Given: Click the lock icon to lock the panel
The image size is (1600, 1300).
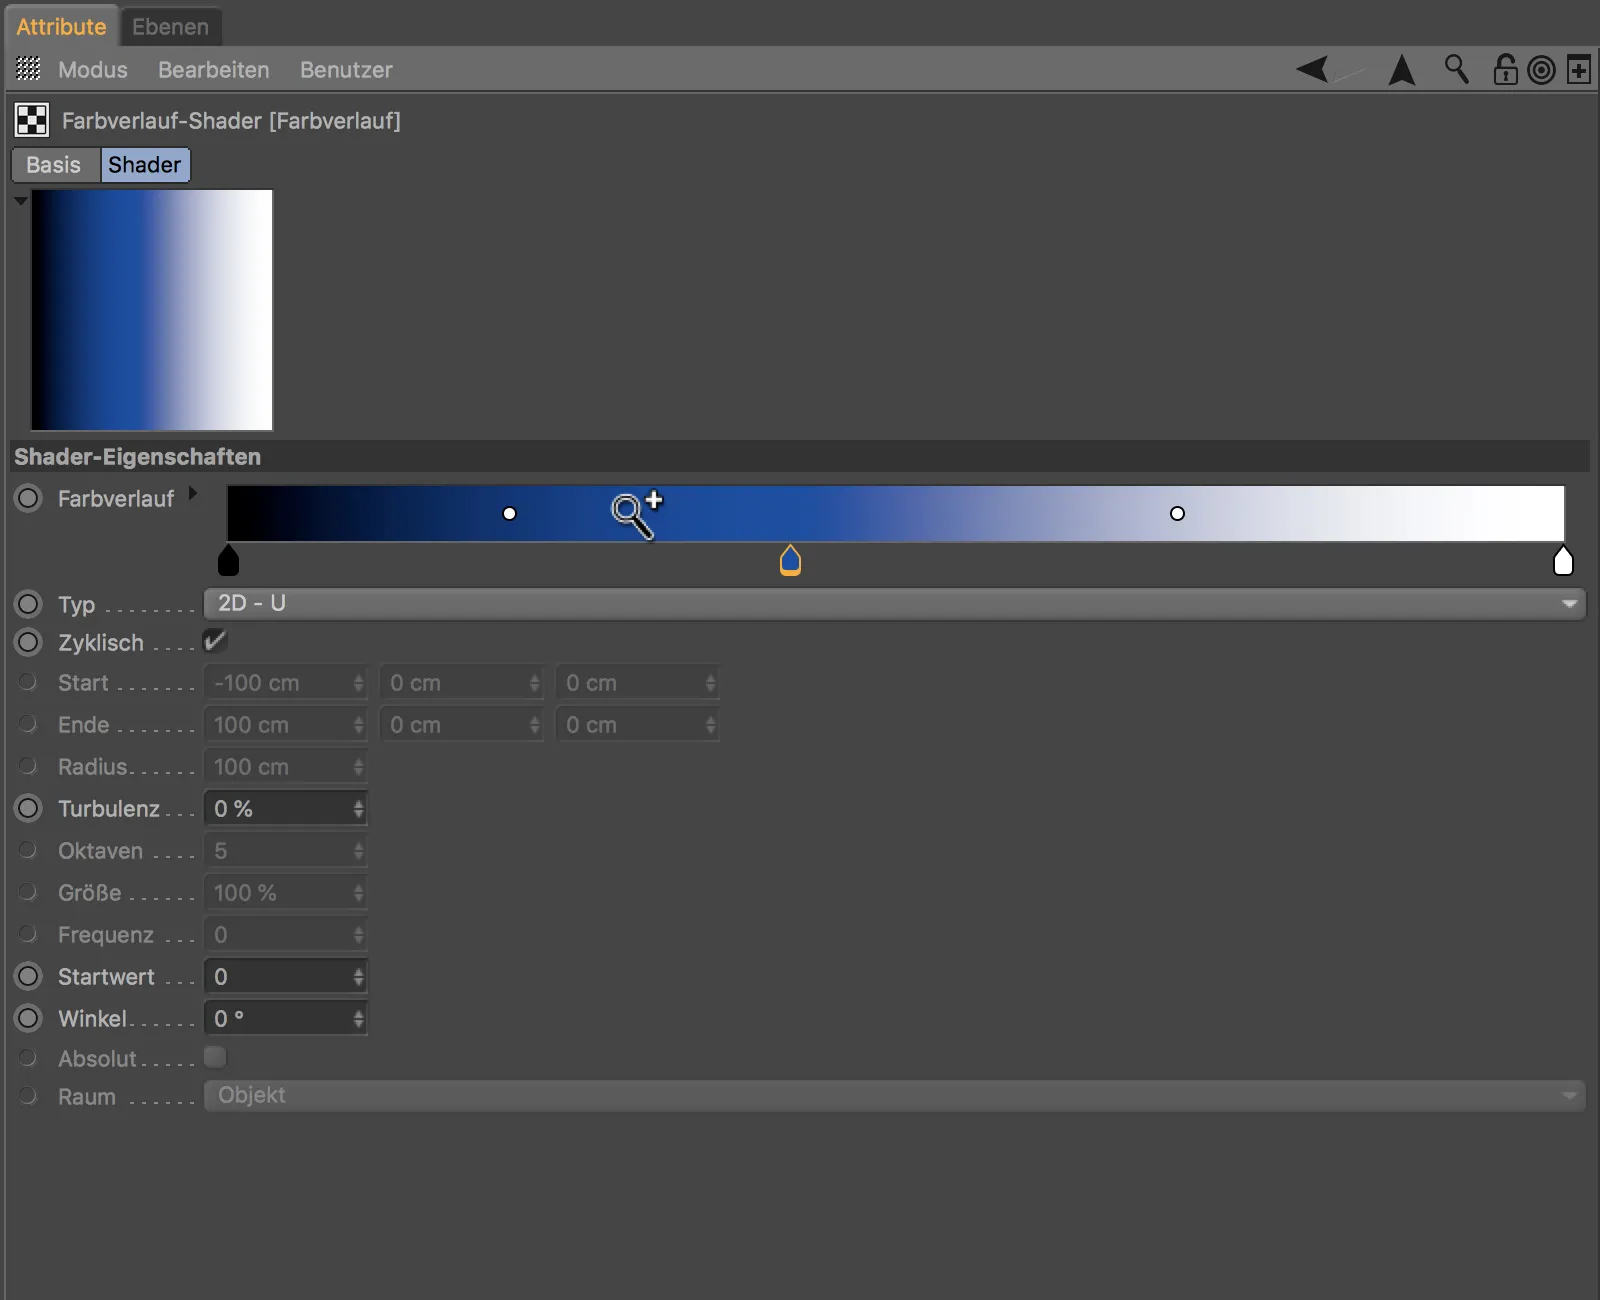Looking at the screenshot, I should pyautogui.click(x=1504, y=69).
